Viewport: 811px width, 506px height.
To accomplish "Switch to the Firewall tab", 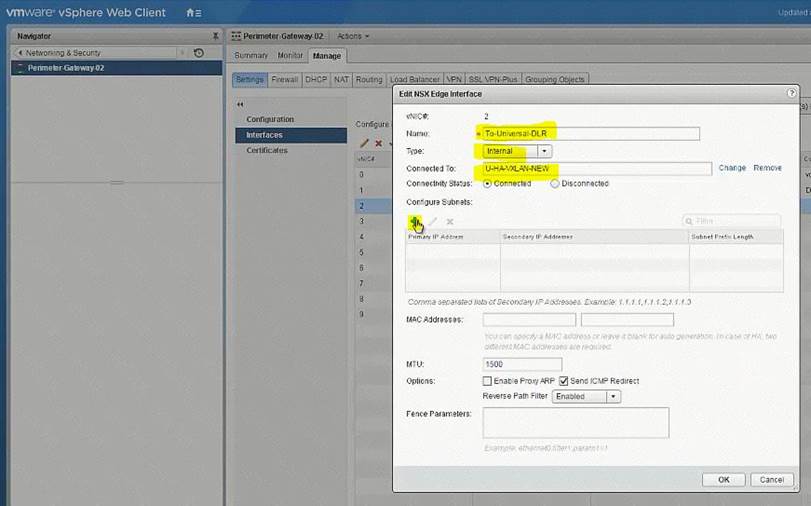I will point(285,79).
